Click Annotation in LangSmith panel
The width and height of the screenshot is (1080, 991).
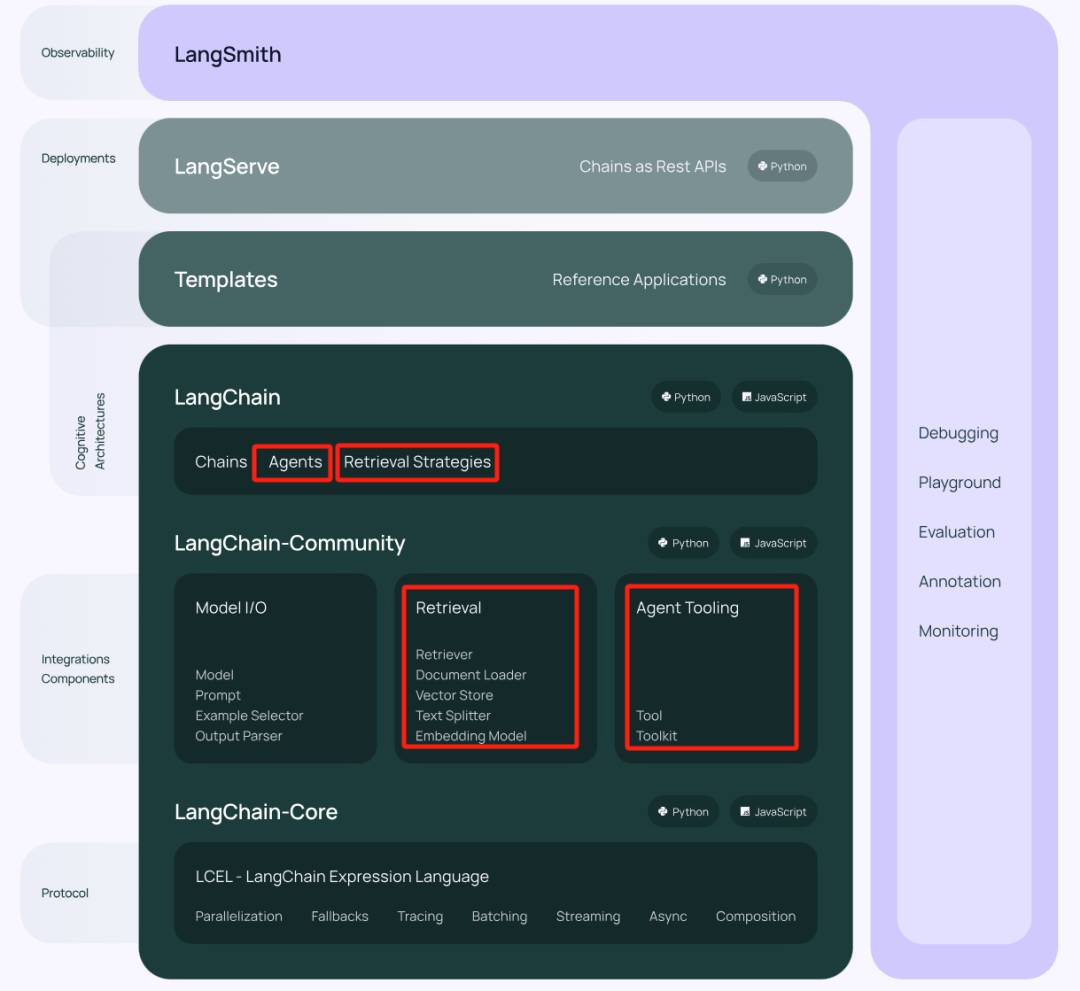[x=959, y=581]
